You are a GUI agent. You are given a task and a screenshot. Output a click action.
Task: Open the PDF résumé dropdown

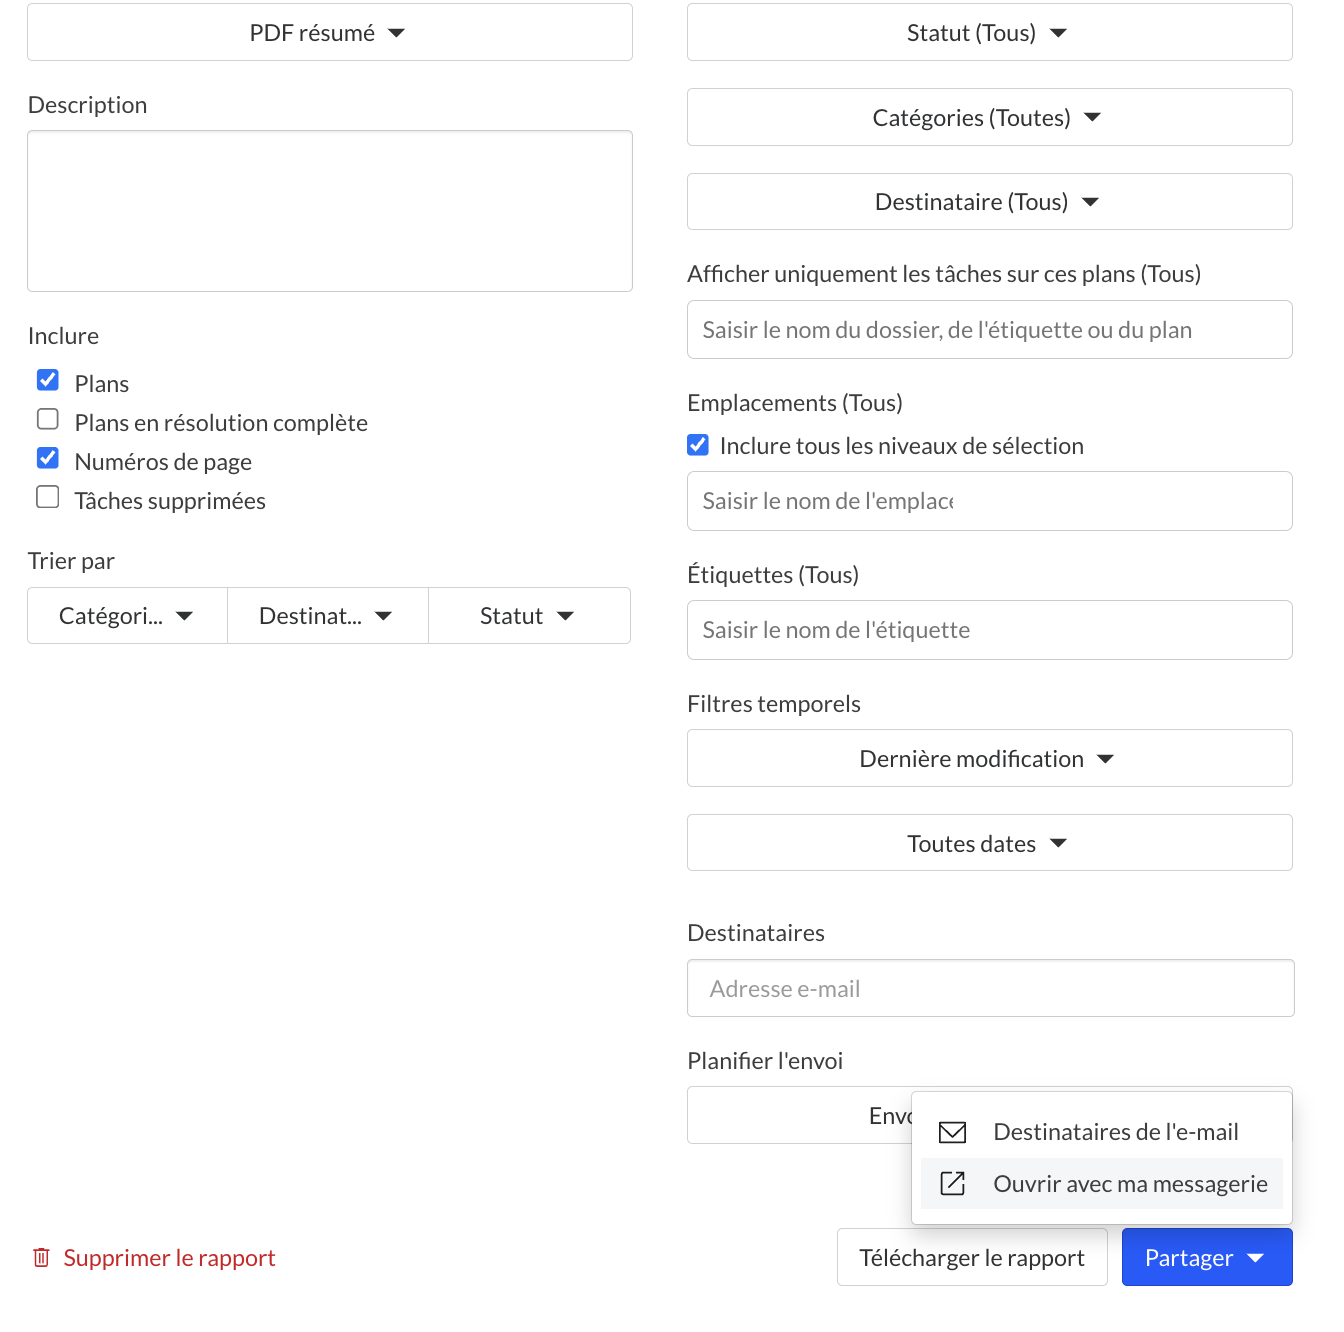(x=330, y=32)
